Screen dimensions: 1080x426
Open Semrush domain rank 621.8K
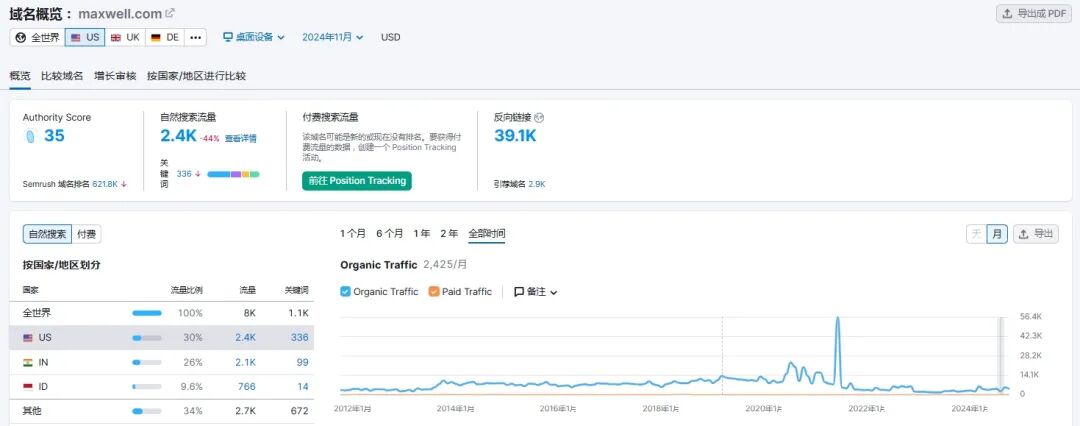pyautogui.click(x=105, y=184)
